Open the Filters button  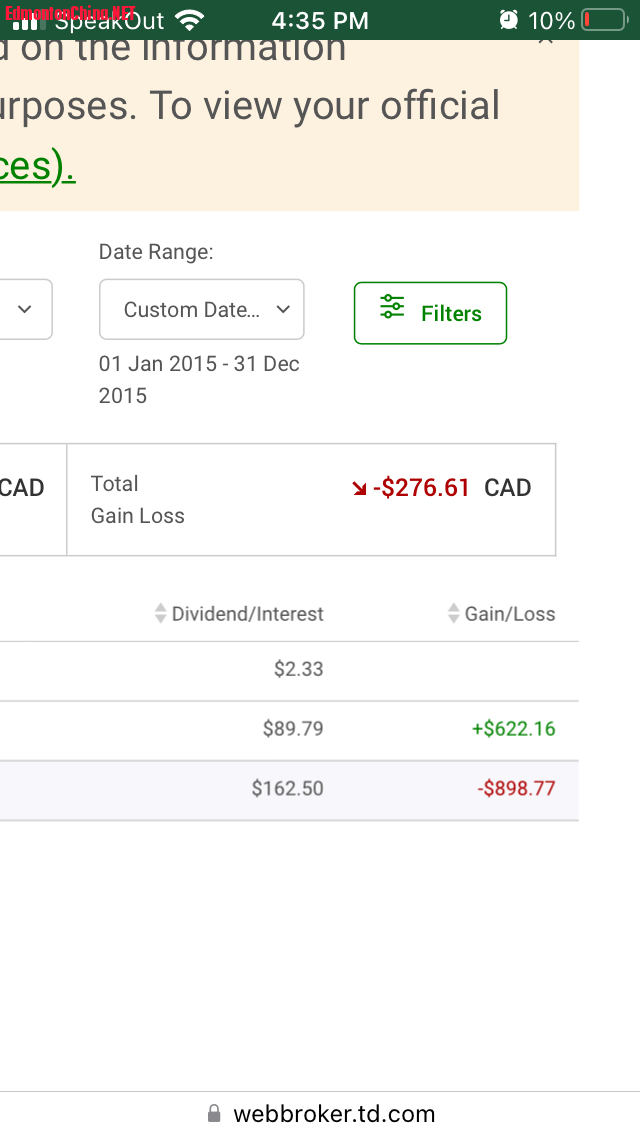point(430,313)
